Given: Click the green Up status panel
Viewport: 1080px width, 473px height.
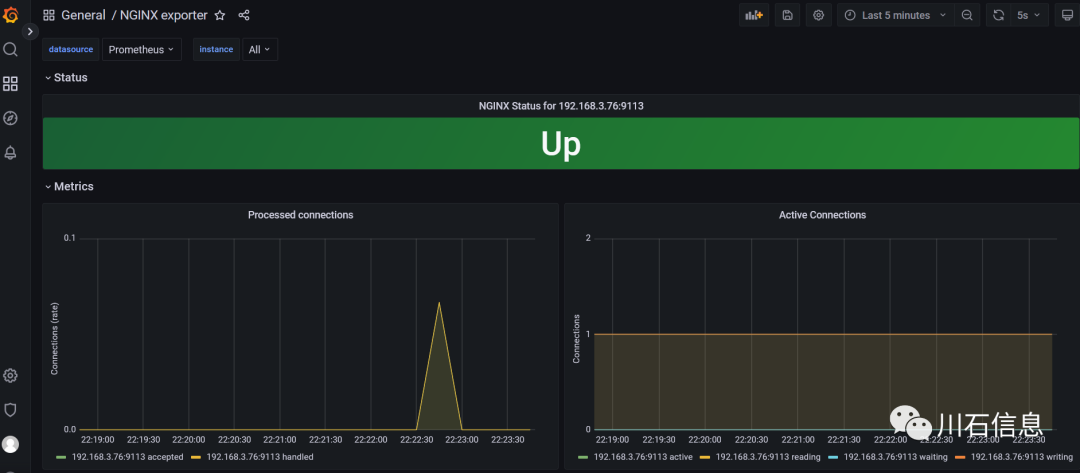Looking at the screenshot, I should point(561,143).
